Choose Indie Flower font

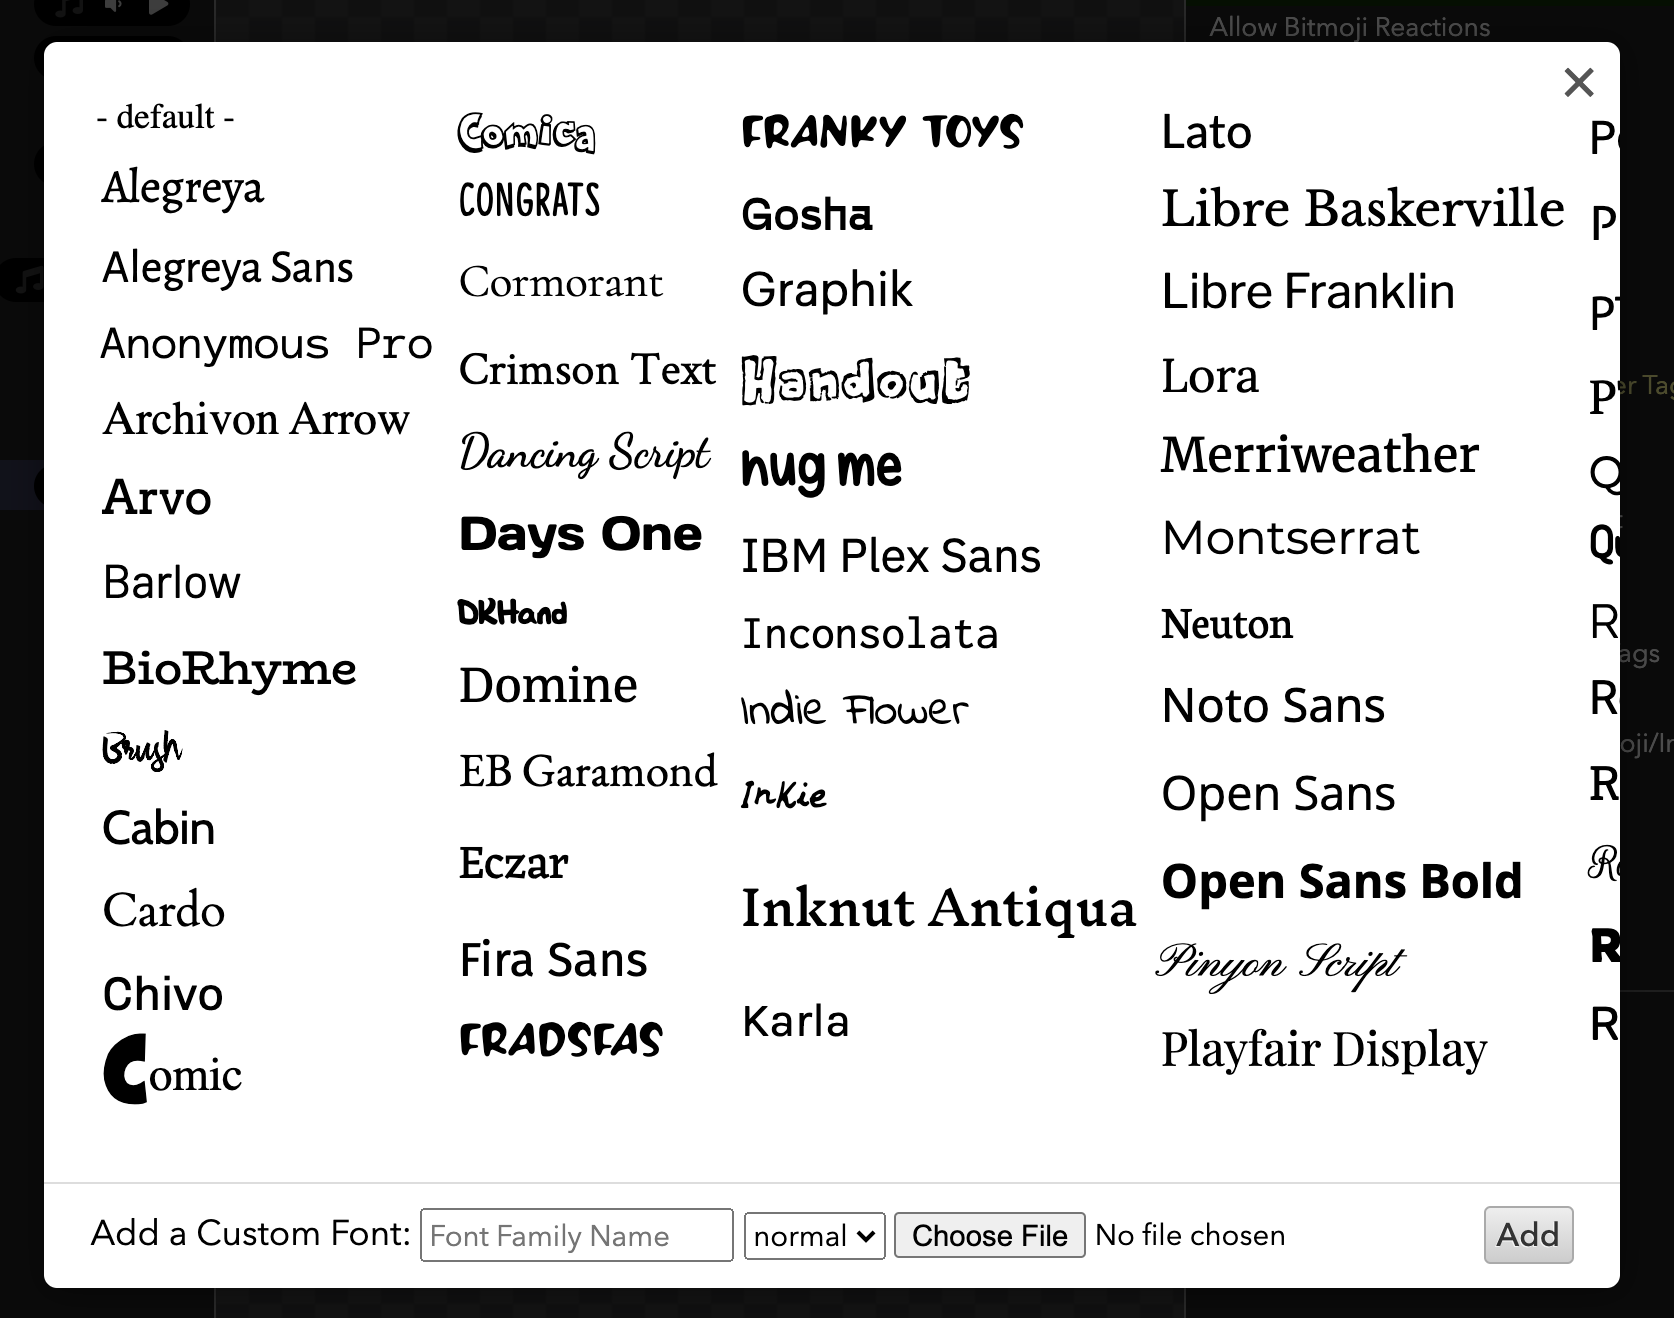point(854,710)
